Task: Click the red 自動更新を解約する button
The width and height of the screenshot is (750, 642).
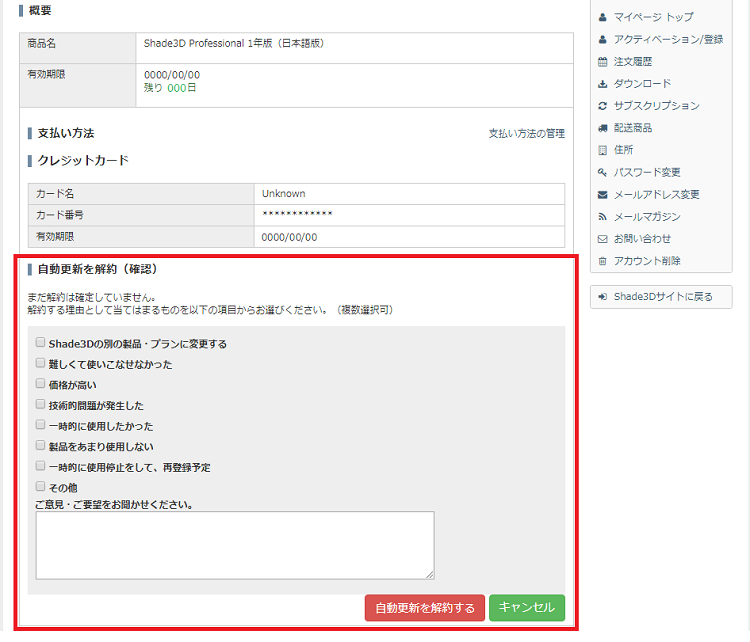Action: pos(425,608)
